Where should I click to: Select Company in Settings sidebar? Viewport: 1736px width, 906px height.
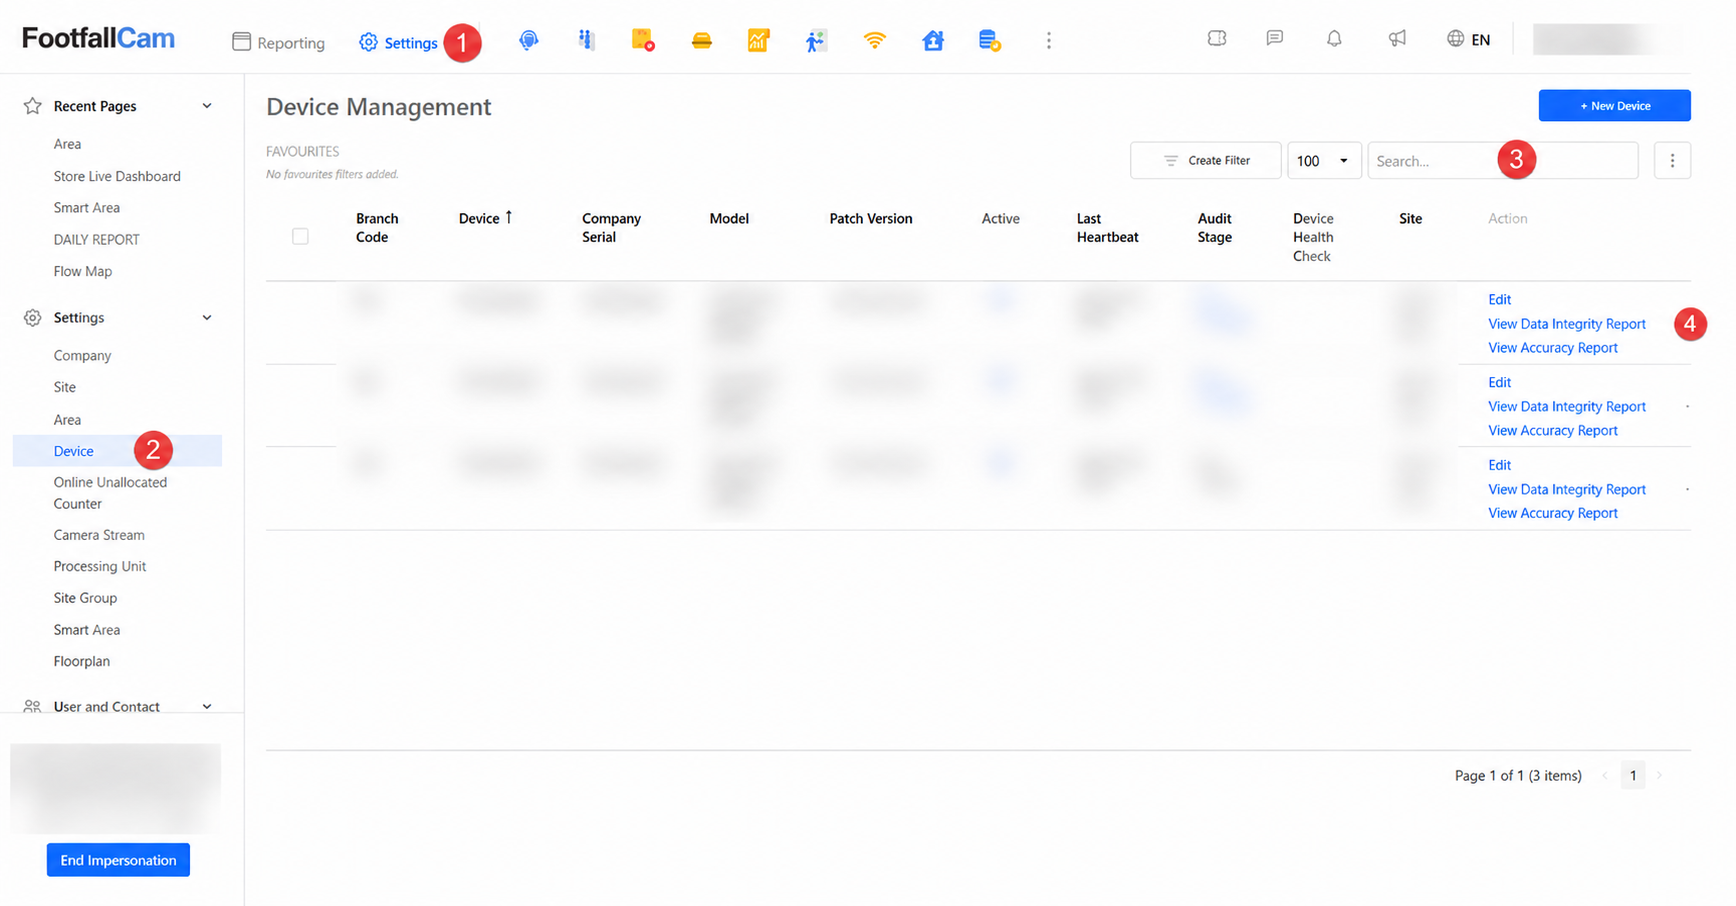click(82, 355)
